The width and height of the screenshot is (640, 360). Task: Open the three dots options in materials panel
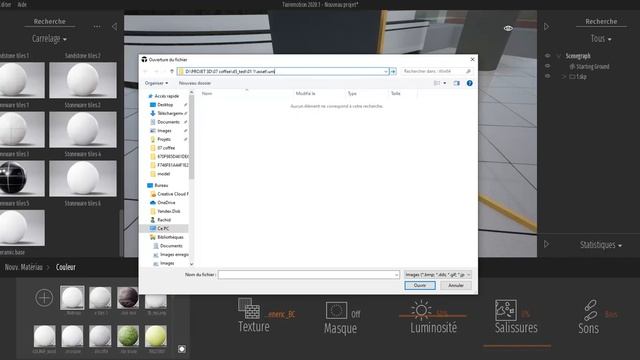pos(97,27)
